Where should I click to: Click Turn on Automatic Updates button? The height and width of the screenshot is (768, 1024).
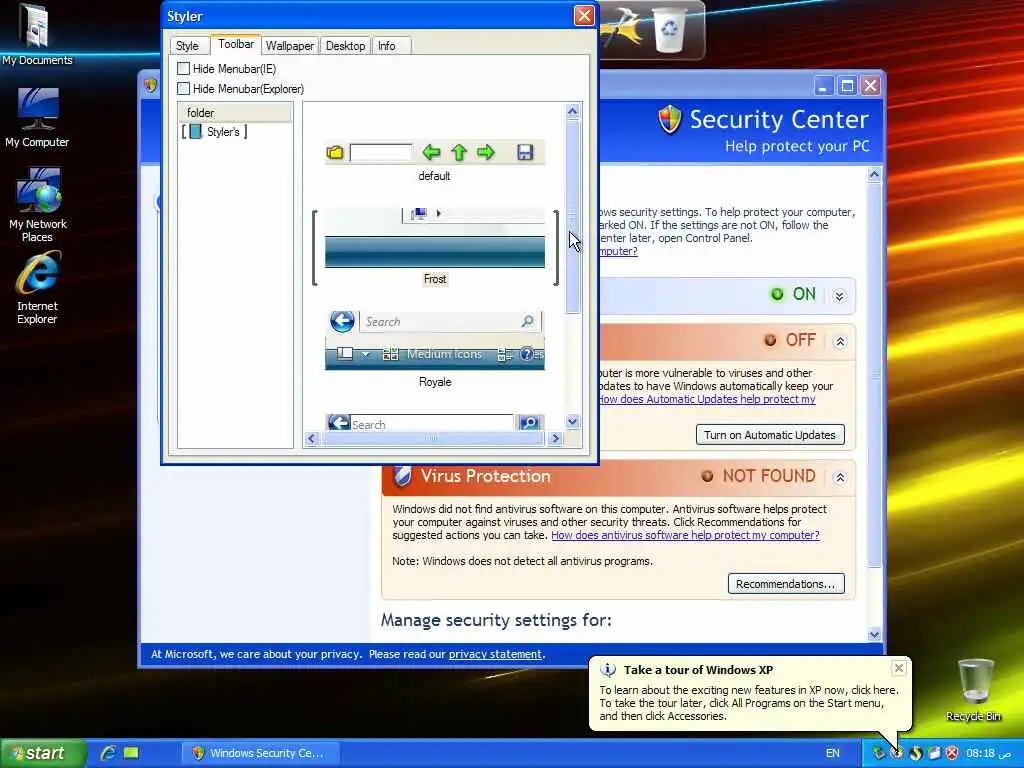(770, 435)
